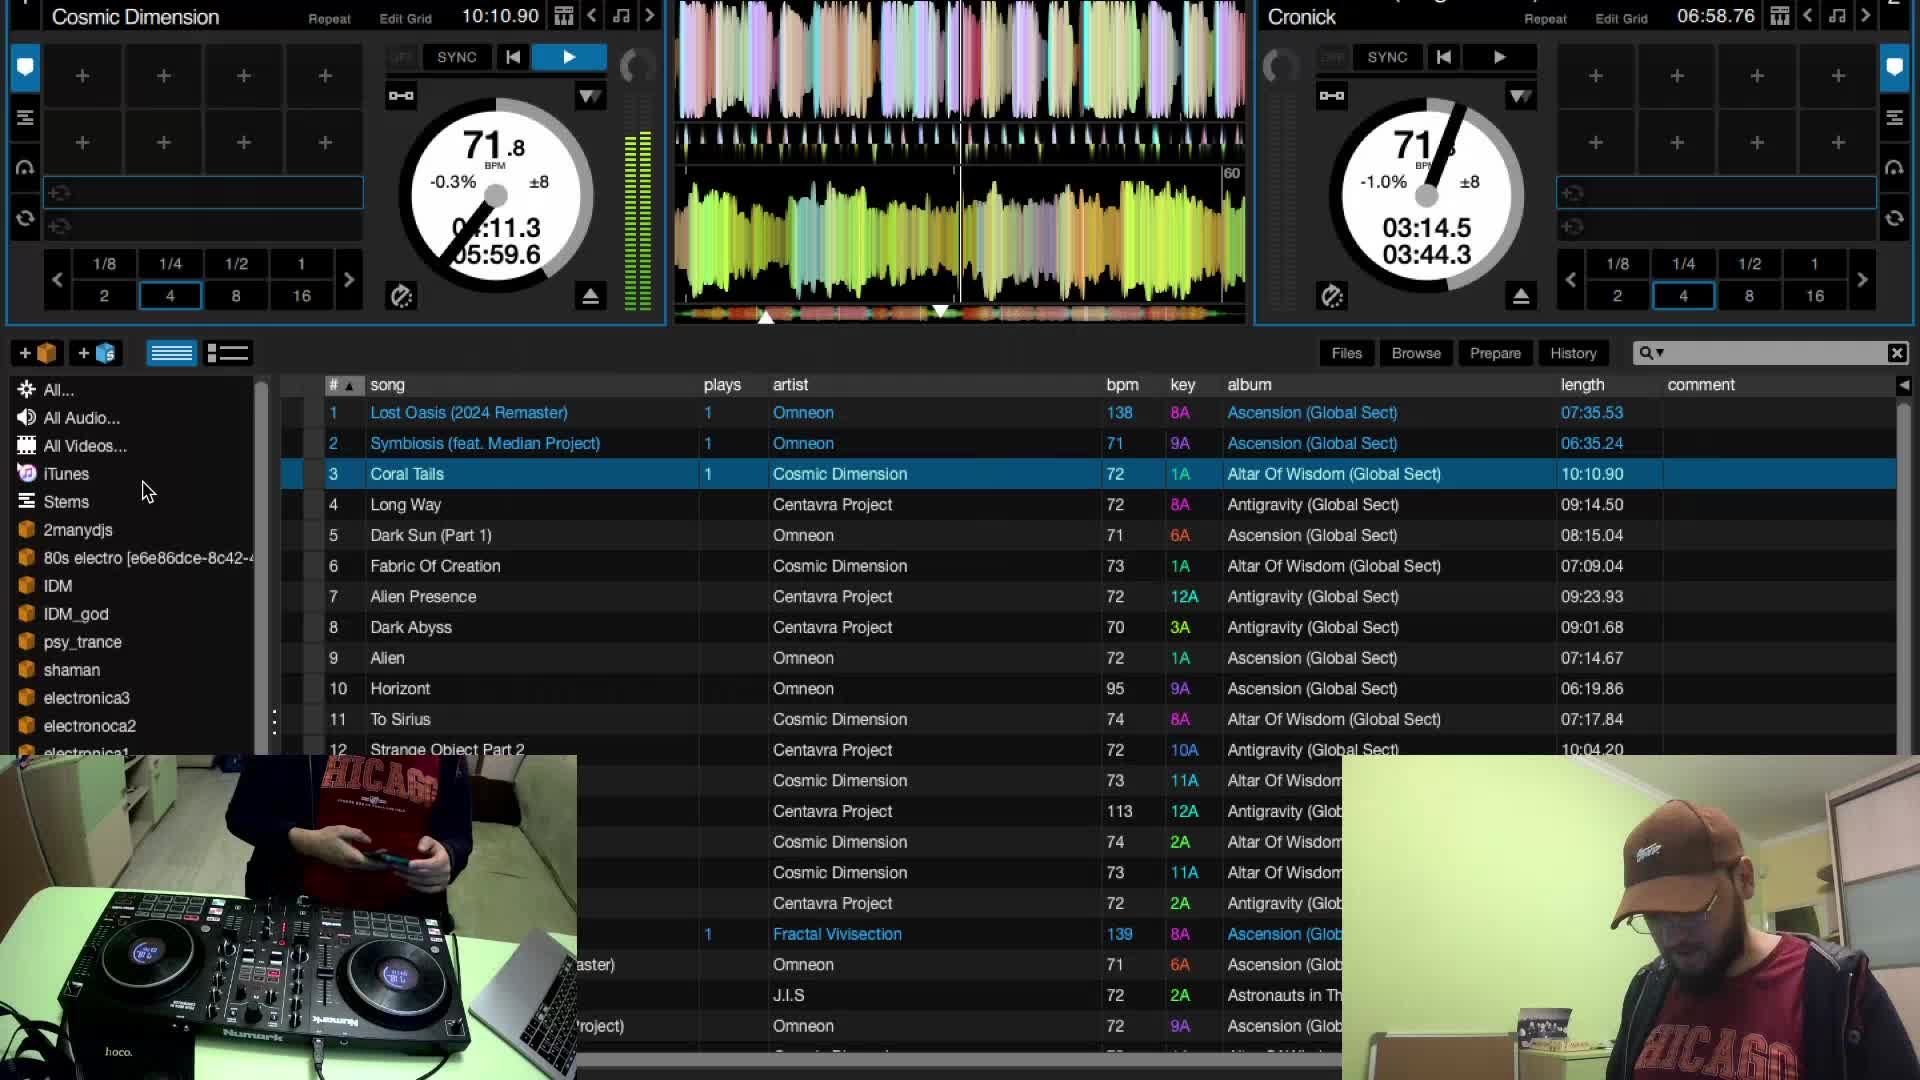
Task: Click left deck censor/slip icon
Action: click(401, 296)
